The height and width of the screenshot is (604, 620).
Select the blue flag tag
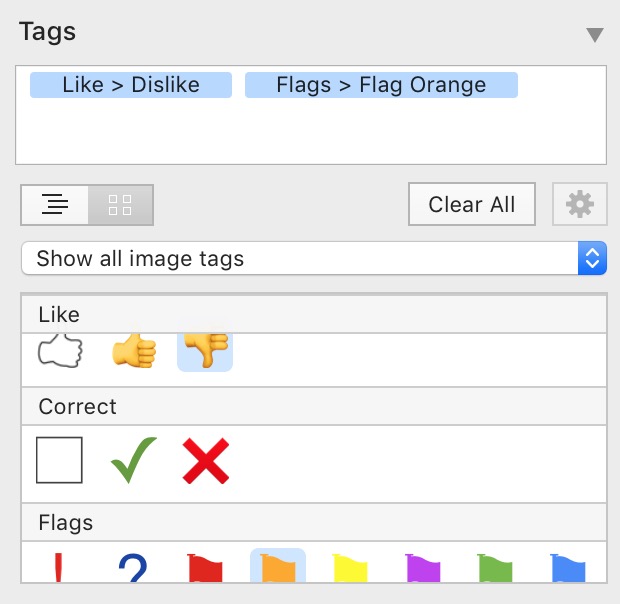click(568, 568)
